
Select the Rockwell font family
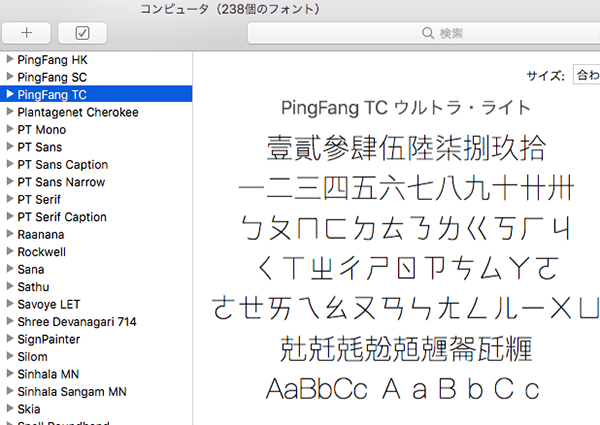tap(42, 252)
